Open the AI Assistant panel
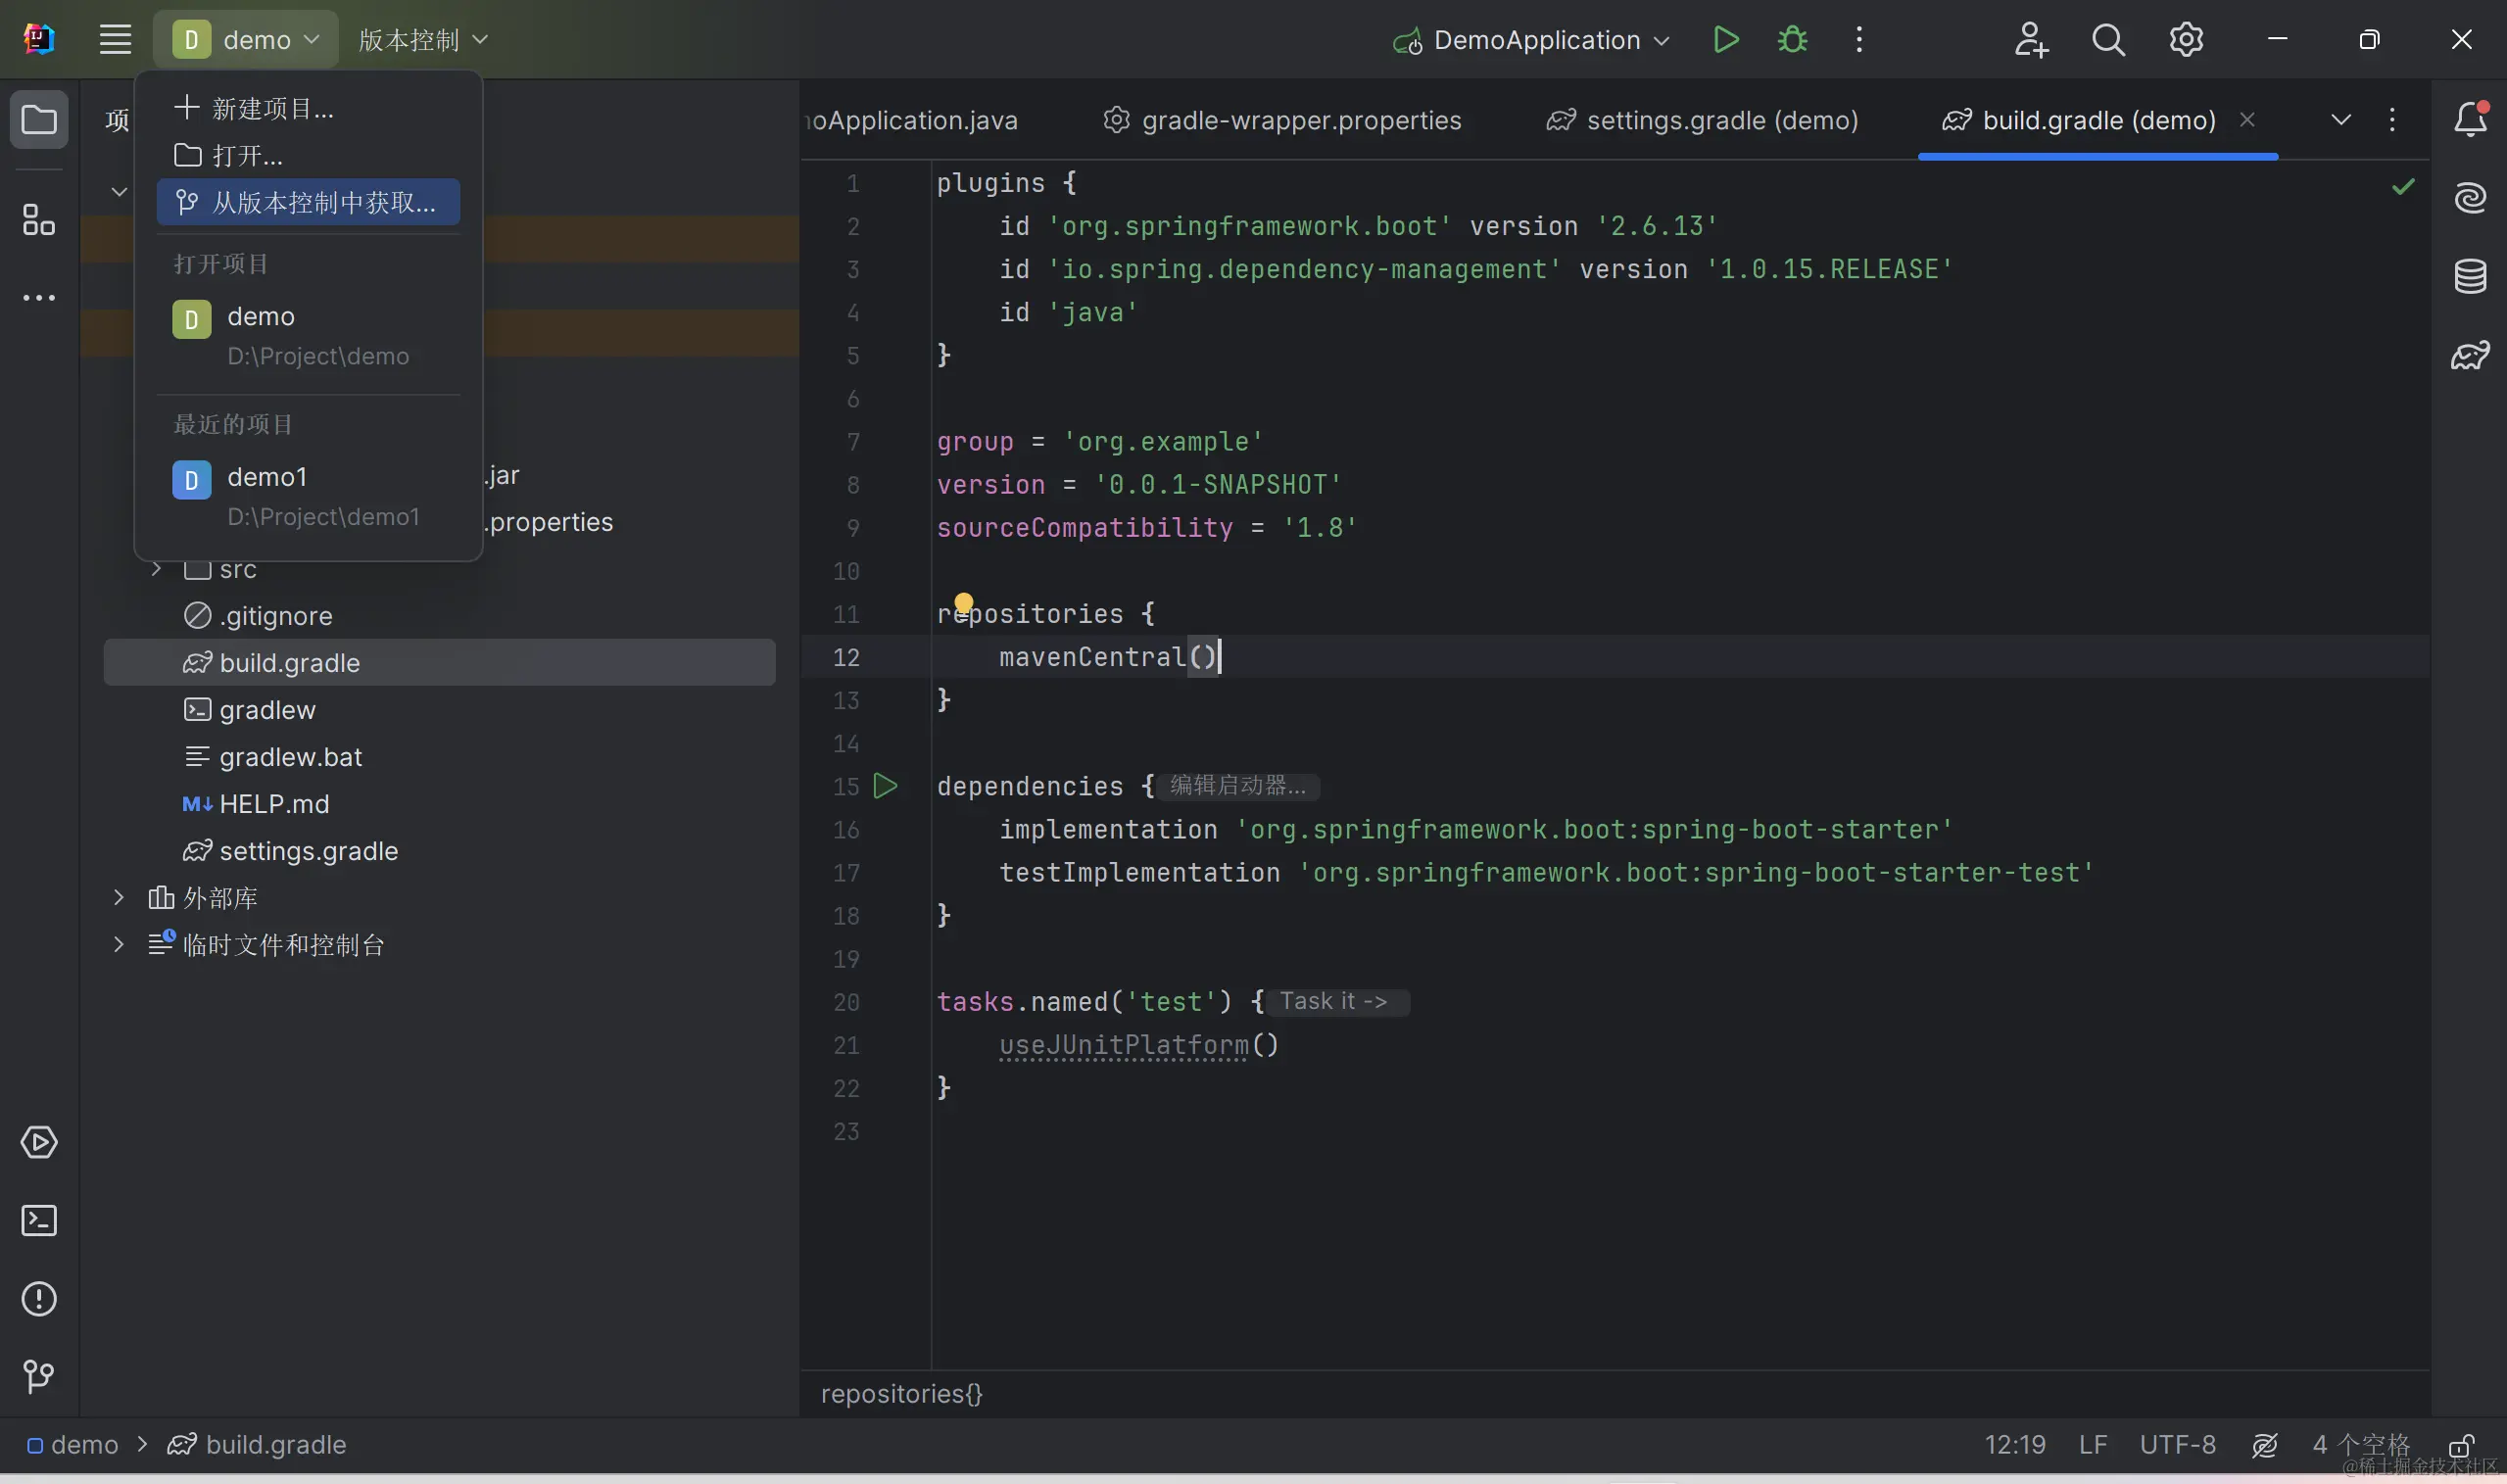Screen dimensions: 2507x1484 click(x=2470, y=197)
